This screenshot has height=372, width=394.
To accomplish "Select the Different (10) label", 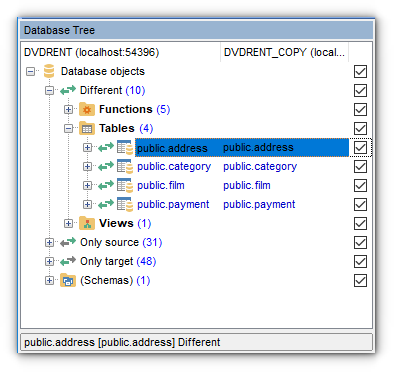I will click(x=112, y=90).
